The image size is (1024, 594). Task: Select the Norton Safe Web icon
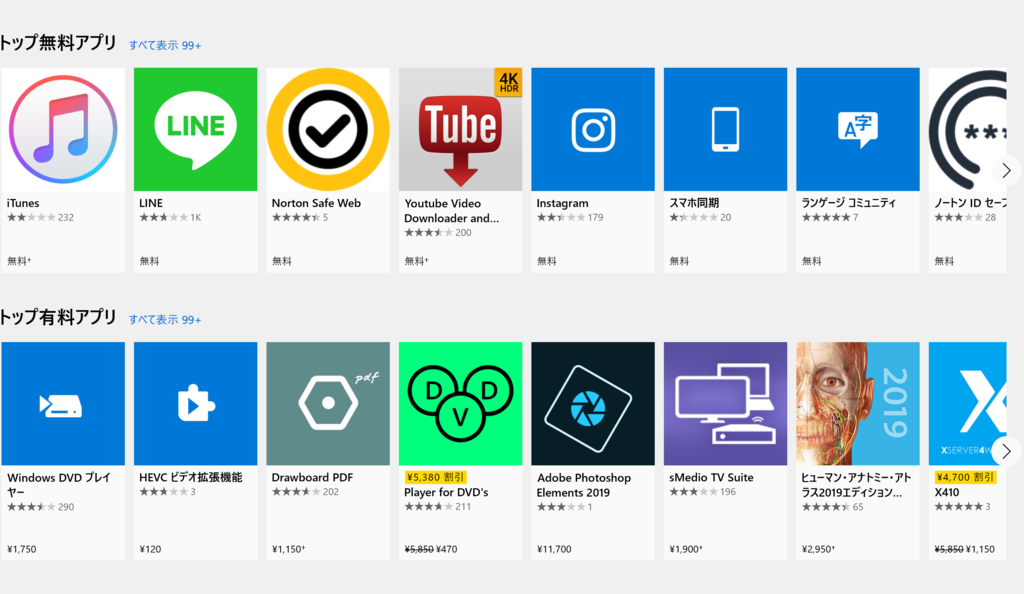(328, 129)
